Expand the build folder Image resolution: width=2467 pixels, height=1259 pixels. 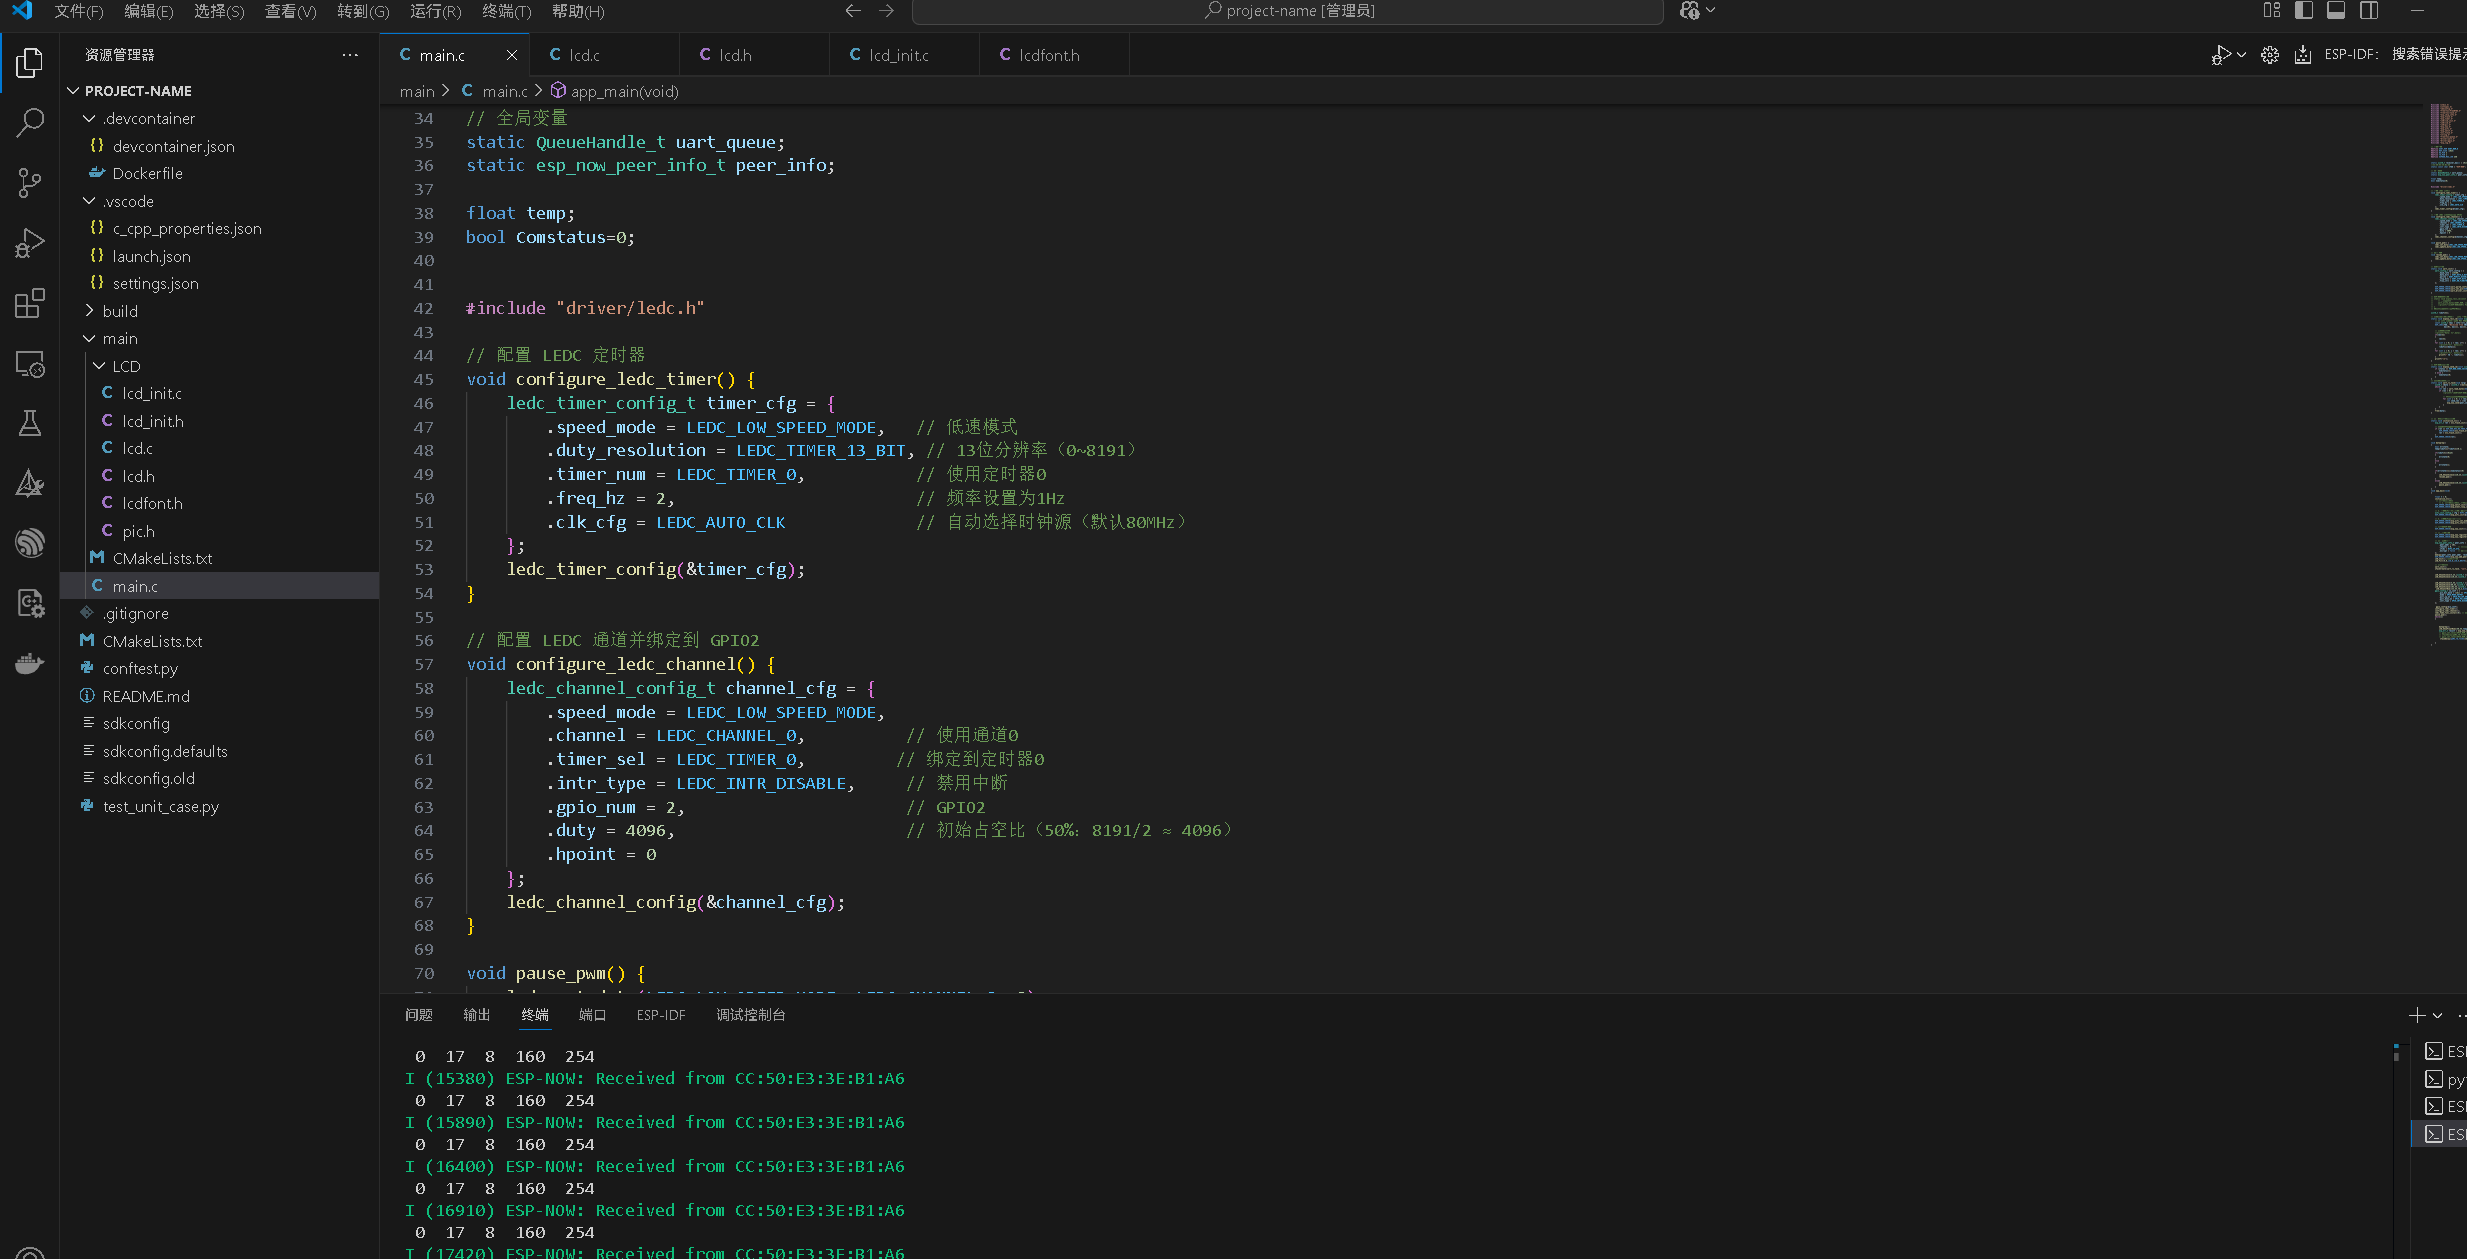point(89,311)
